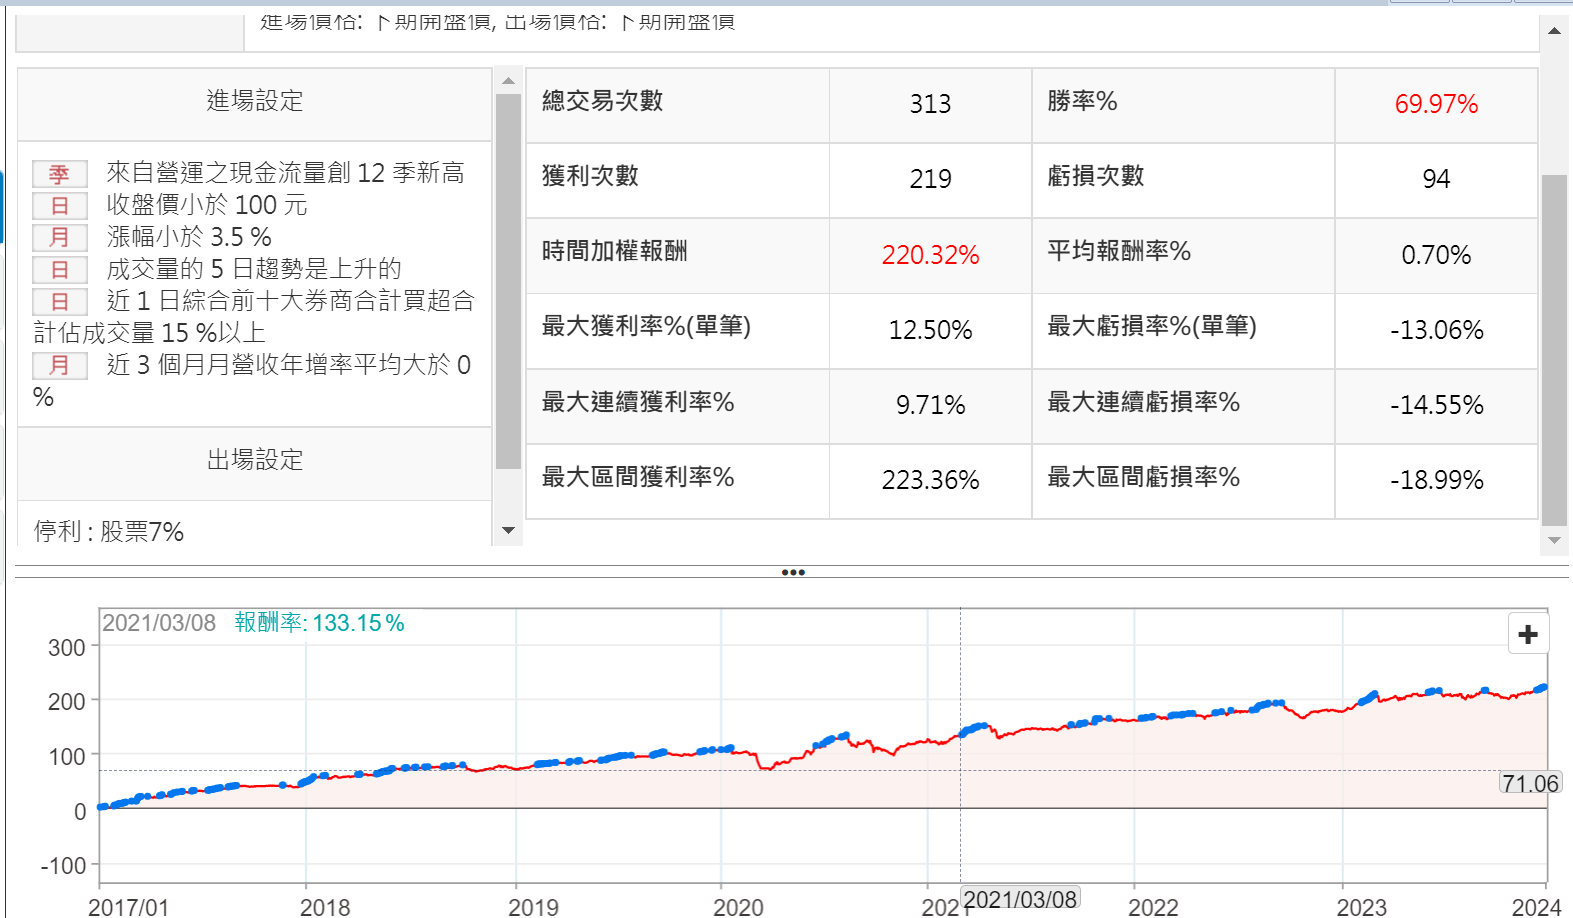Viewport: 1573px width, 918px height.
Task: Select the 進場設定 section header
Action: click(x=254, y=101)
